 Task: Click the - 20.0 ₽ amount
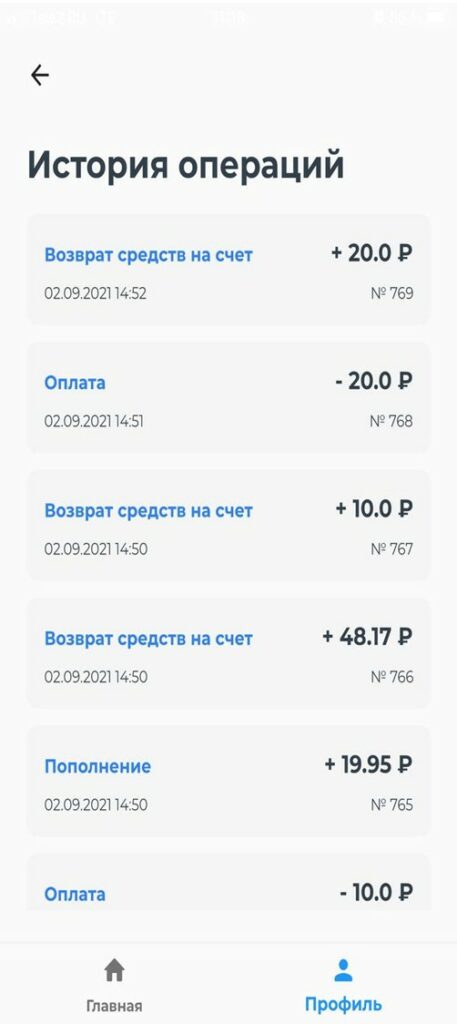(x=374, y=381)
